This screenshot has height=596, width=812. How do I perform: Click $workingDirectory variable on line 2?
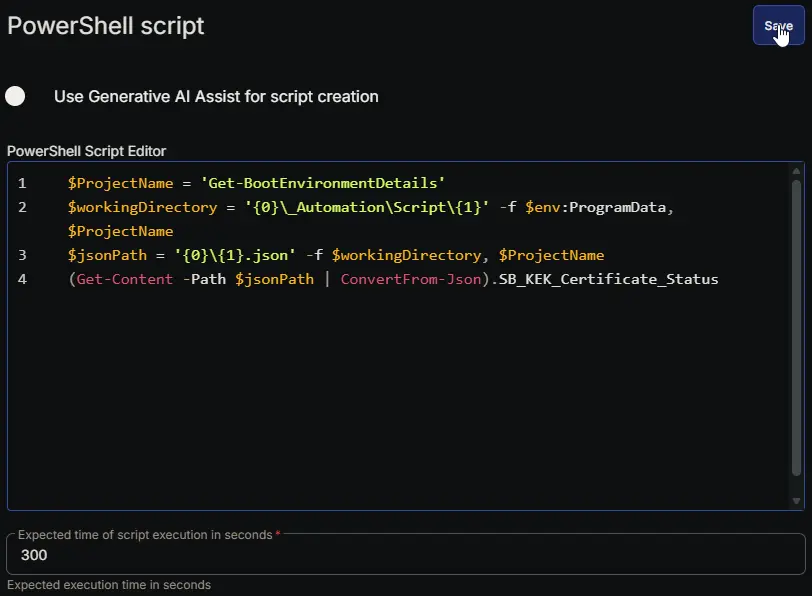142,207
